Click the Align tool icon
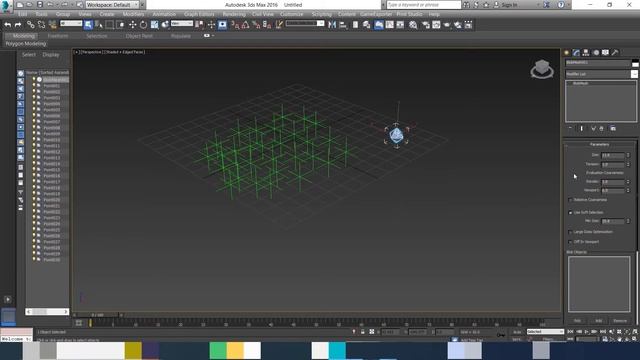 [343, 25]
